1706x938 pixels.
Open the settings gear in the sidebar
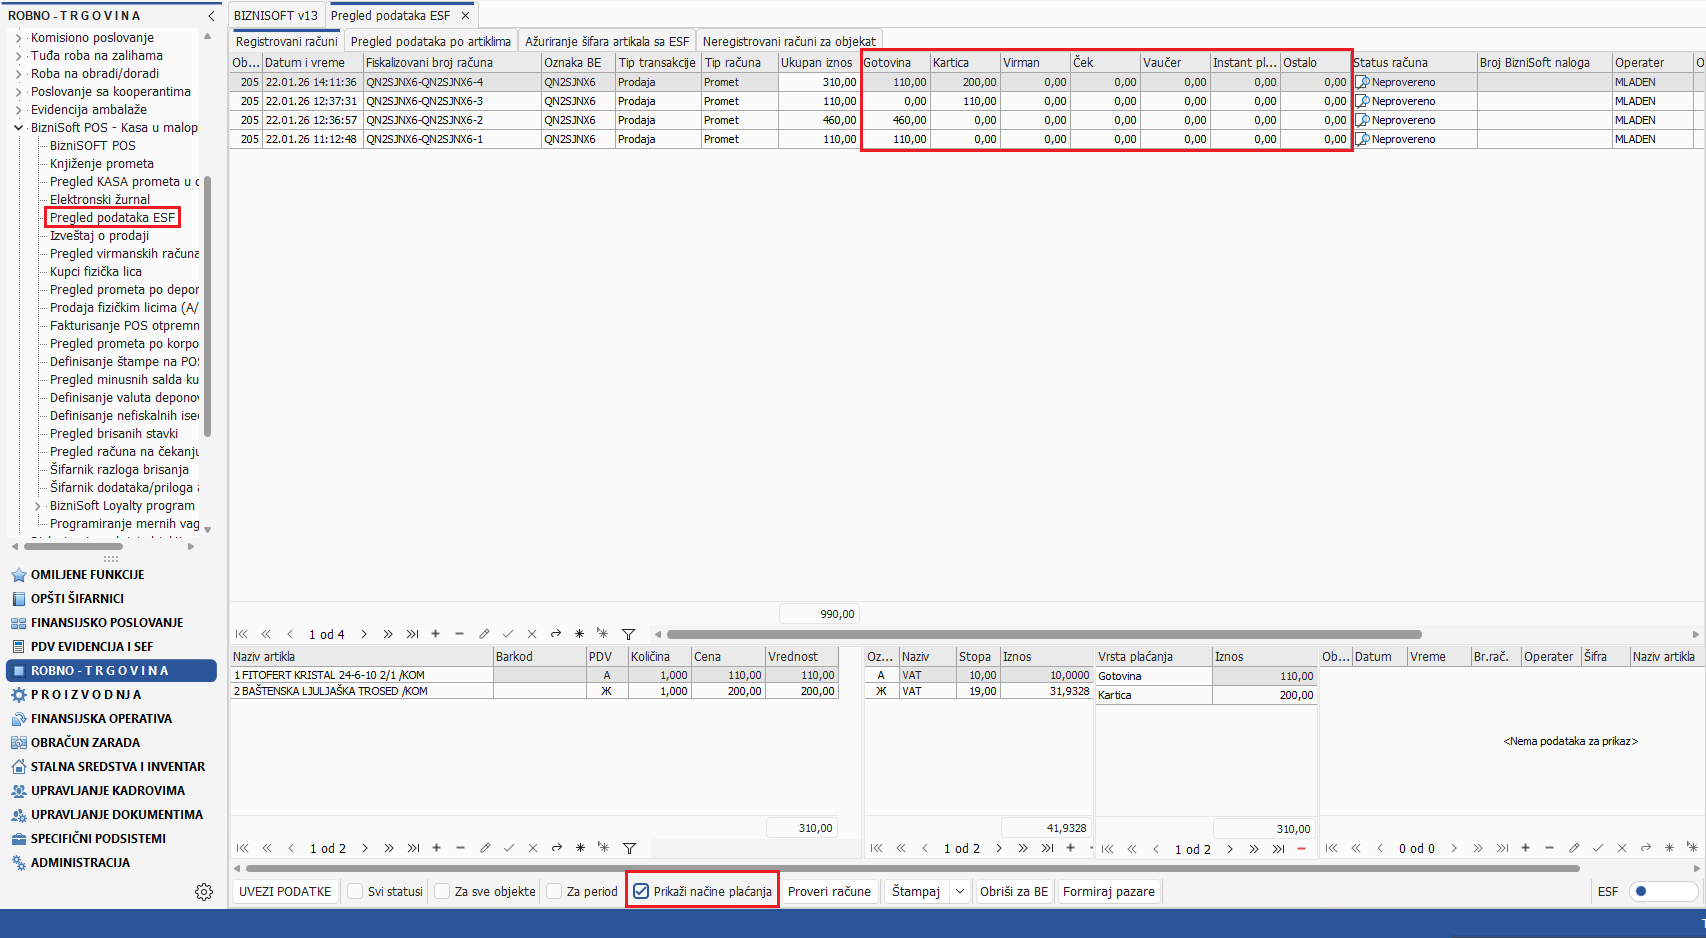(204, 892)
